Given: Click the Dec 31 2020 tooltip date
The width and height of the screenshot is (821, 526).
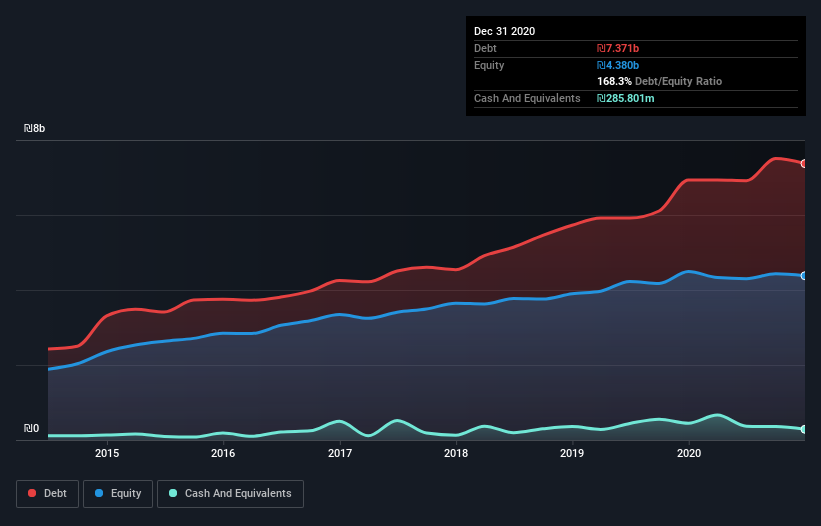Looking at the screenshot, I should coord(504,31).
